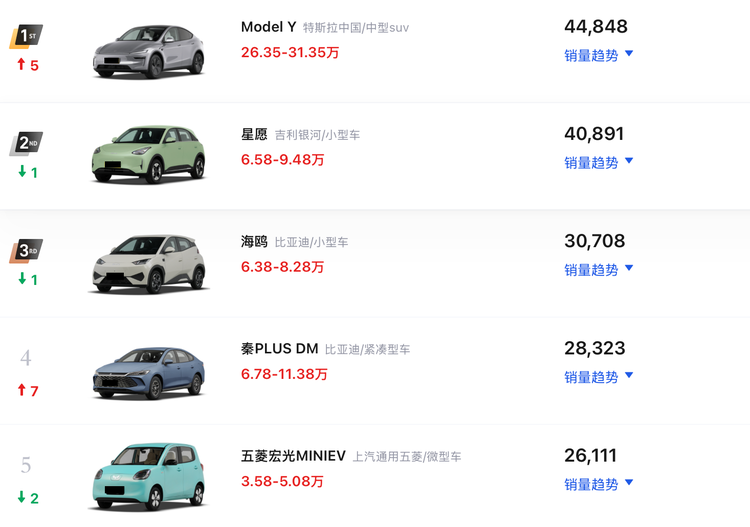
Task: Expand 销量趋势 dropdown for 海鸥
Action: click(598, 270)
